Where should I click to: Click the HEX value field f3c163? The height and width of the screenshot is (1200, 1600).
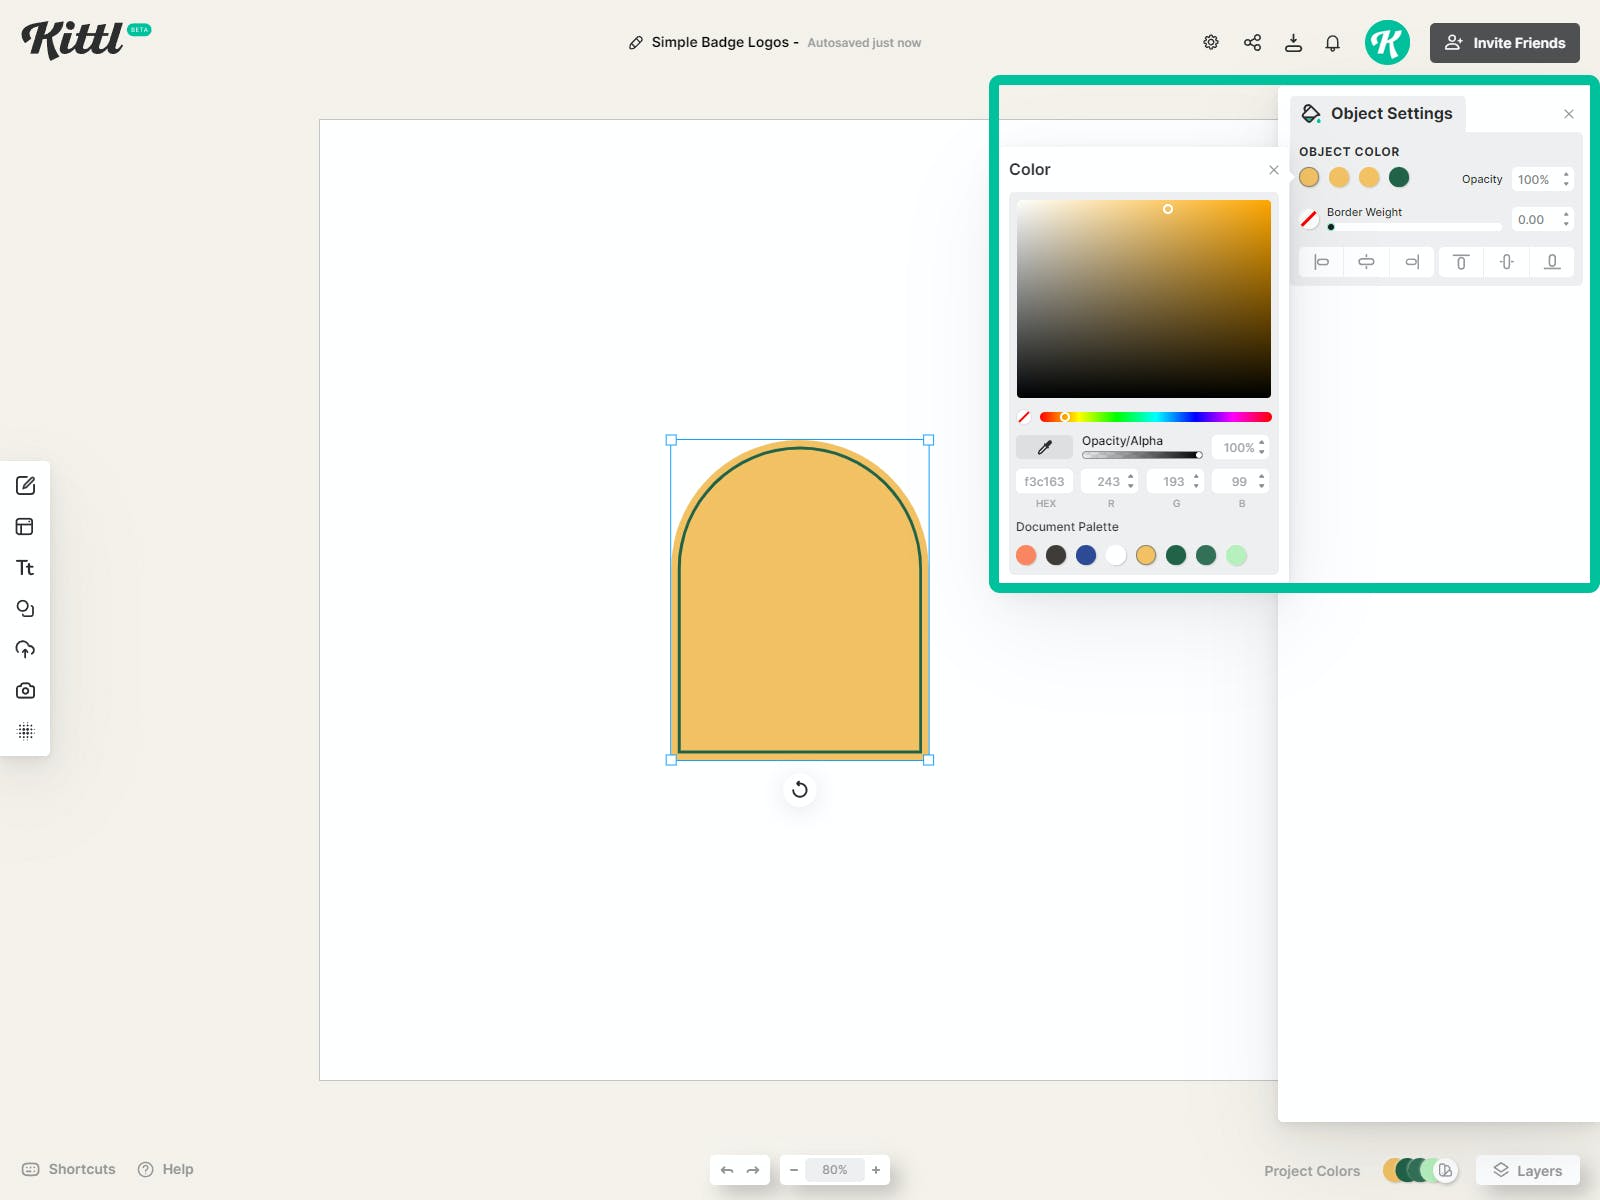tap(1045, 481)
